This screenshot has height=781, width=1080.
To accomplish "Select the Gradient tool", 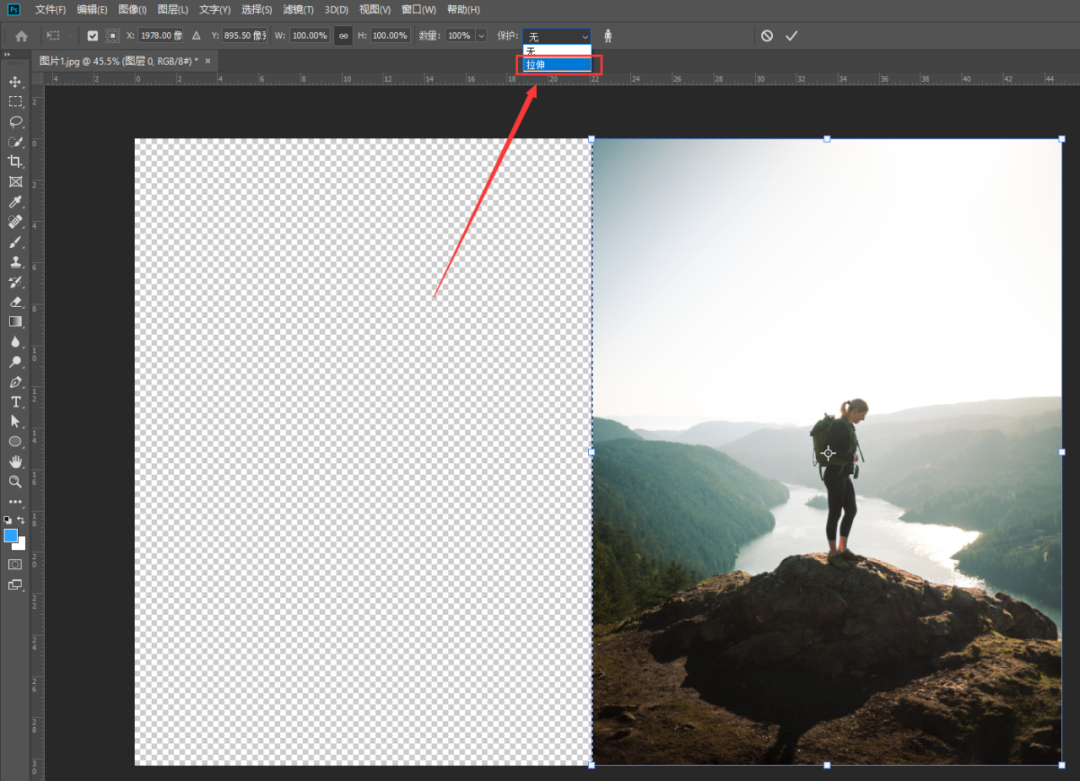I will 15,322.
